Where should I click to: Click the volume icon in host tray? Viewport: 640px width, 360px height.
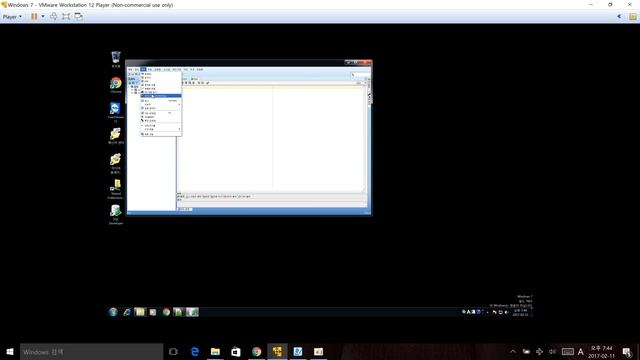(552, 351)
